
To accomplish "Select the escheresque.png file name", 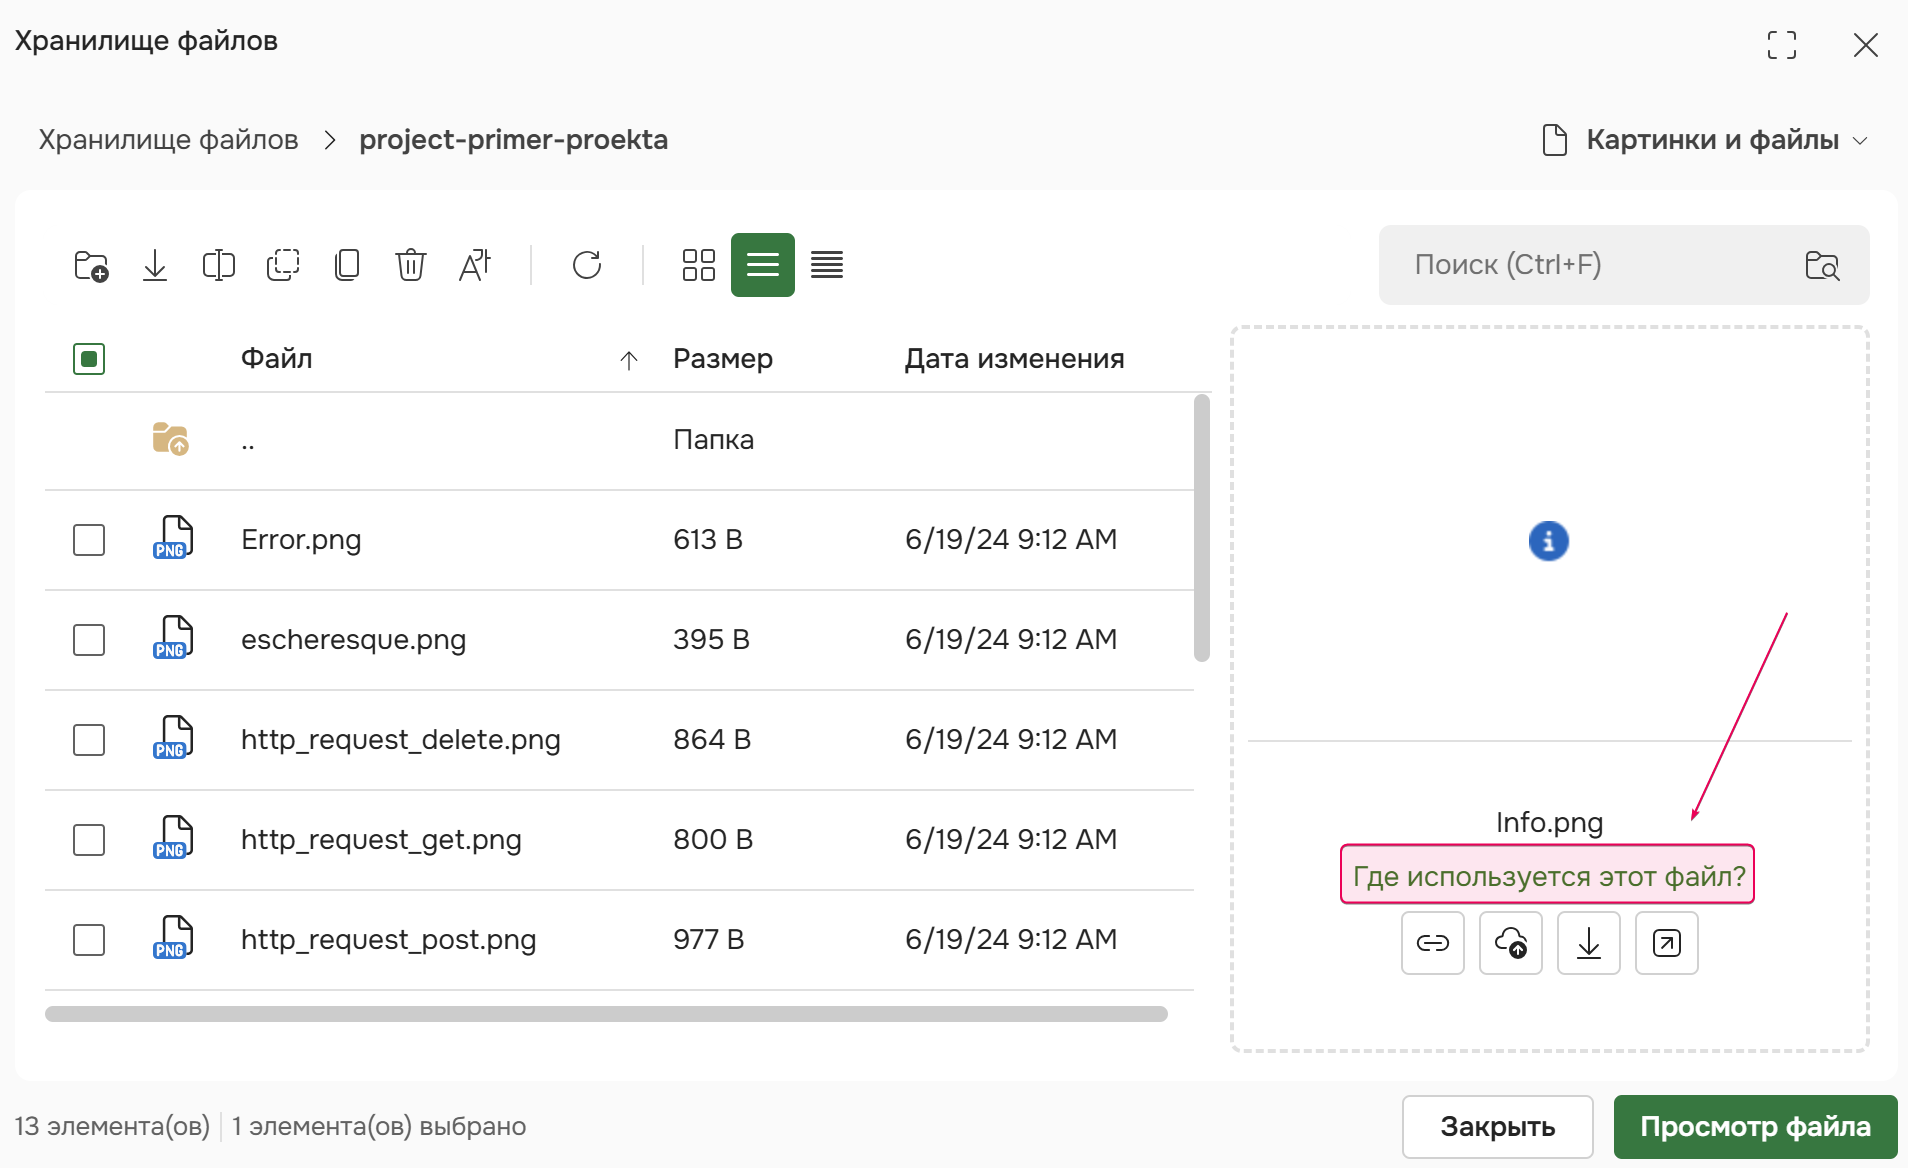I will click(354, 640).
